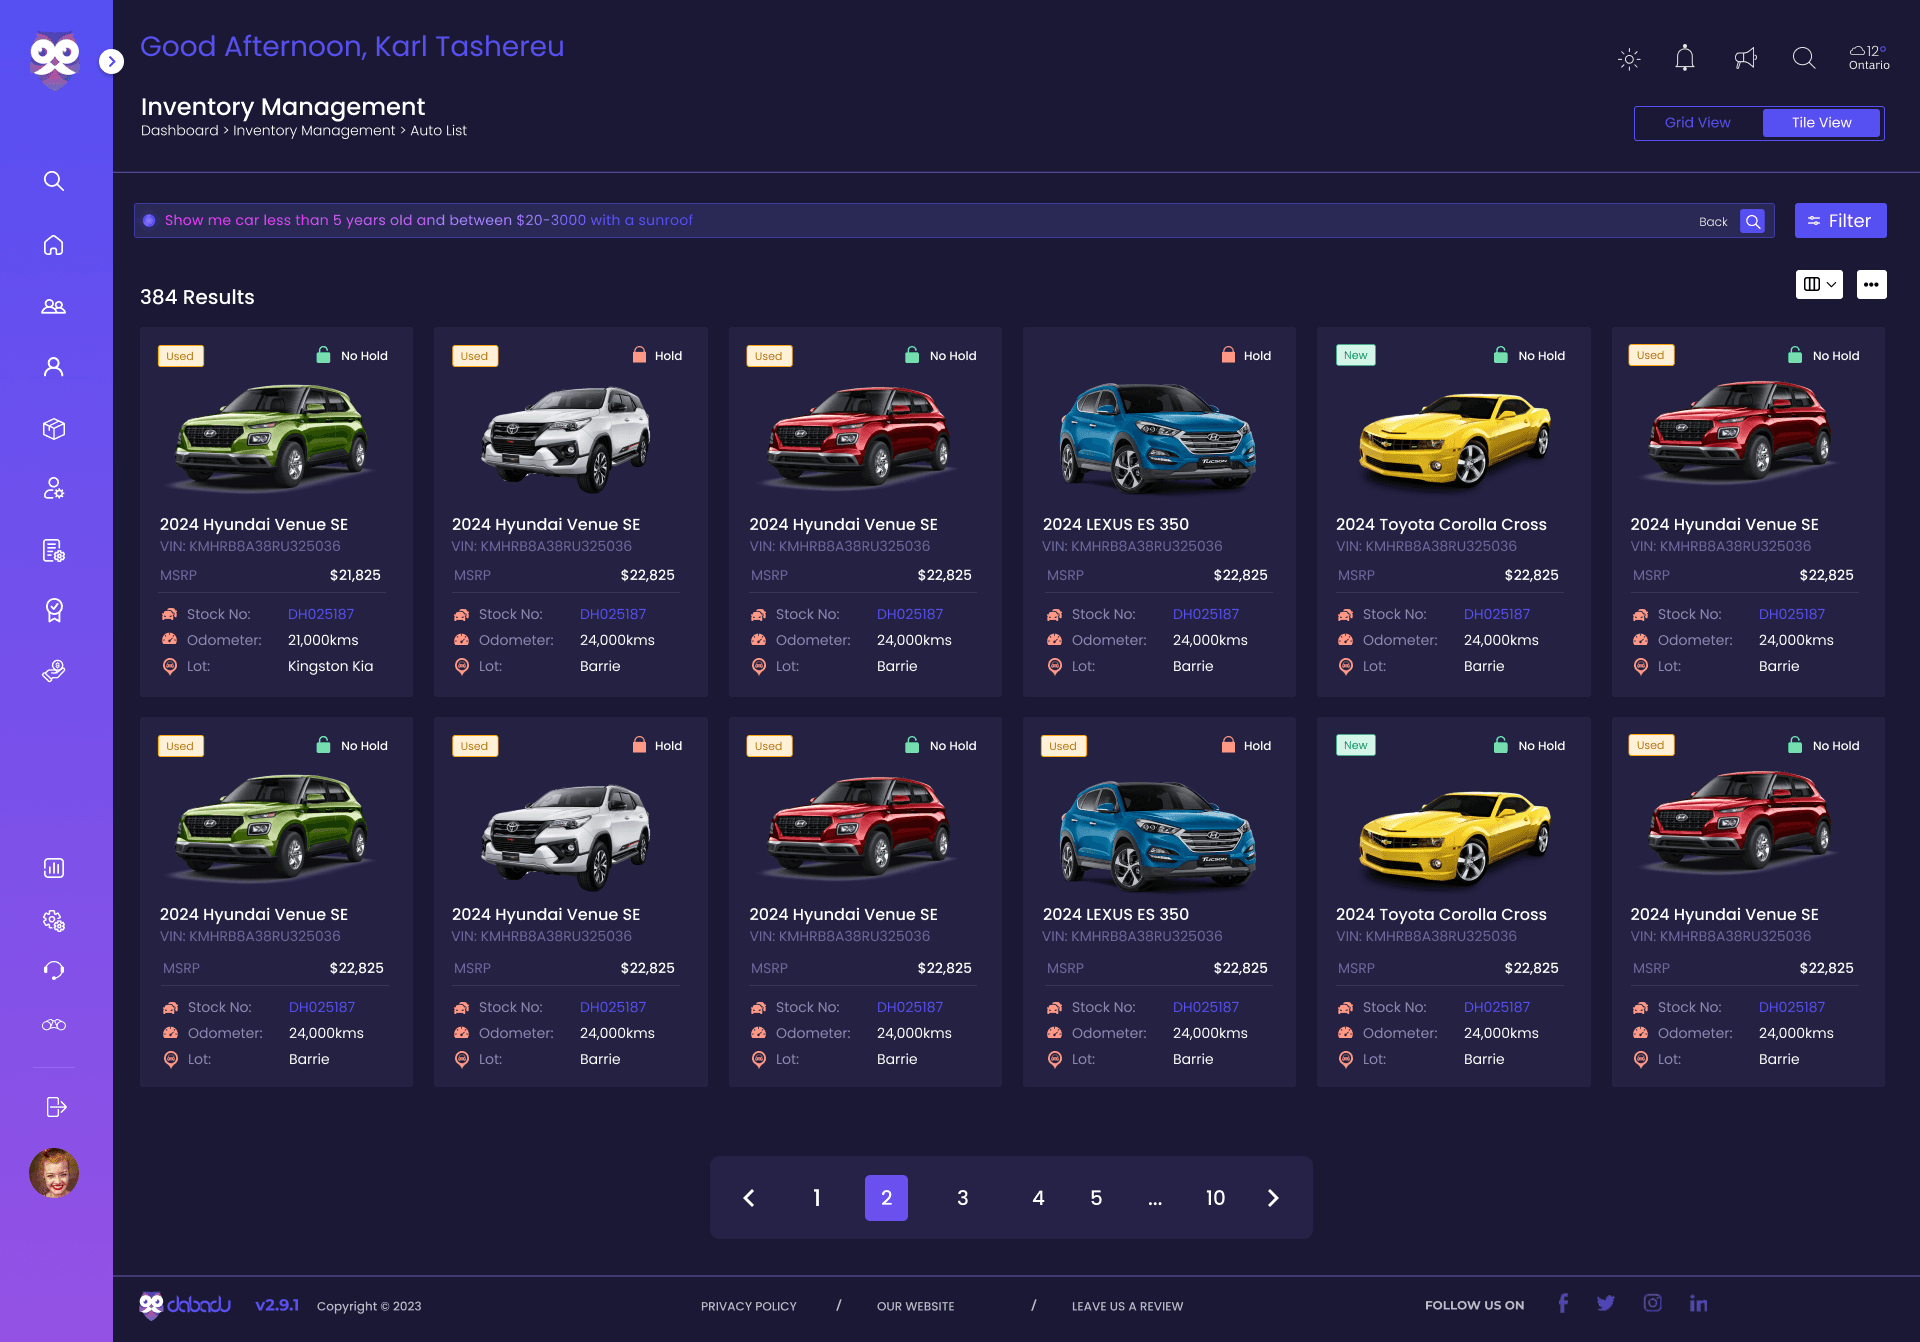The height and width of the screenshot is (1342, 1920).
Task: Click the Kingston Kia lot value
Action: tap(330, 666)
